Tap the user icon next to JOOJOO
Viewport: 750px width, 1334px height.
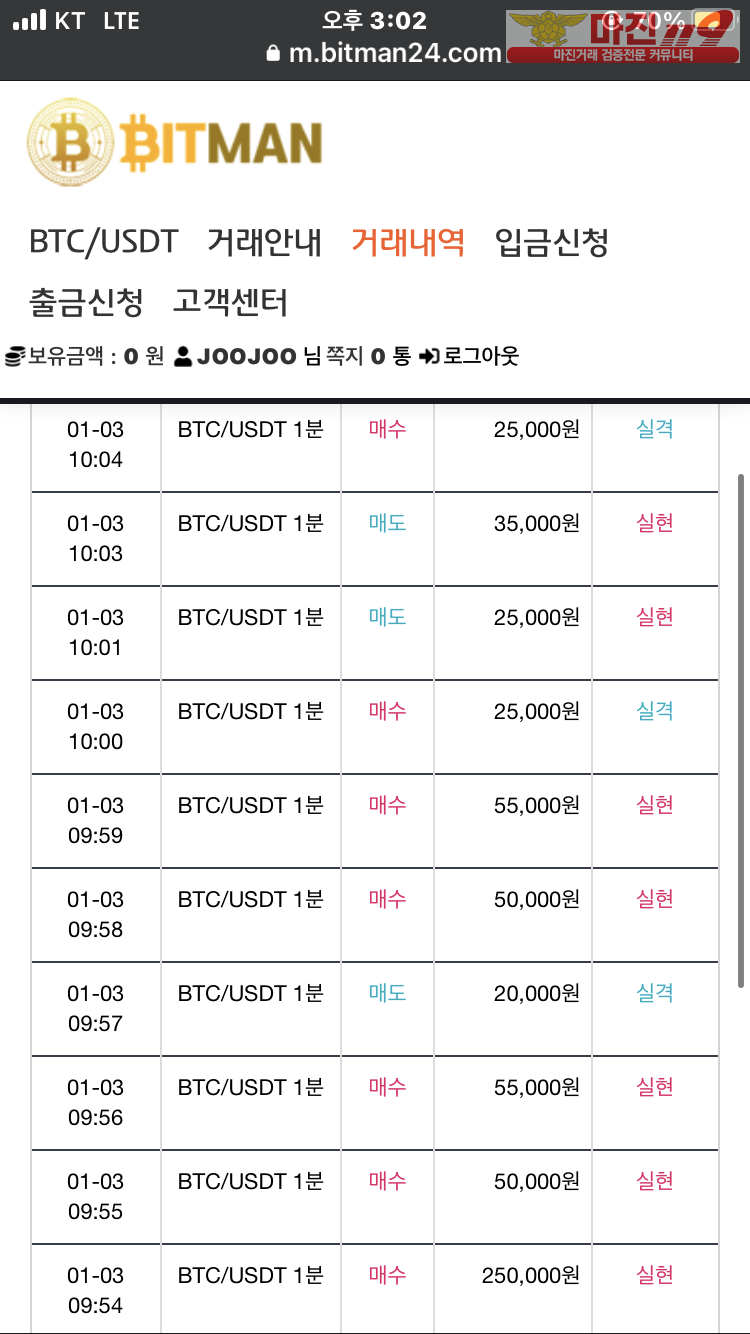tap(183, 356)
